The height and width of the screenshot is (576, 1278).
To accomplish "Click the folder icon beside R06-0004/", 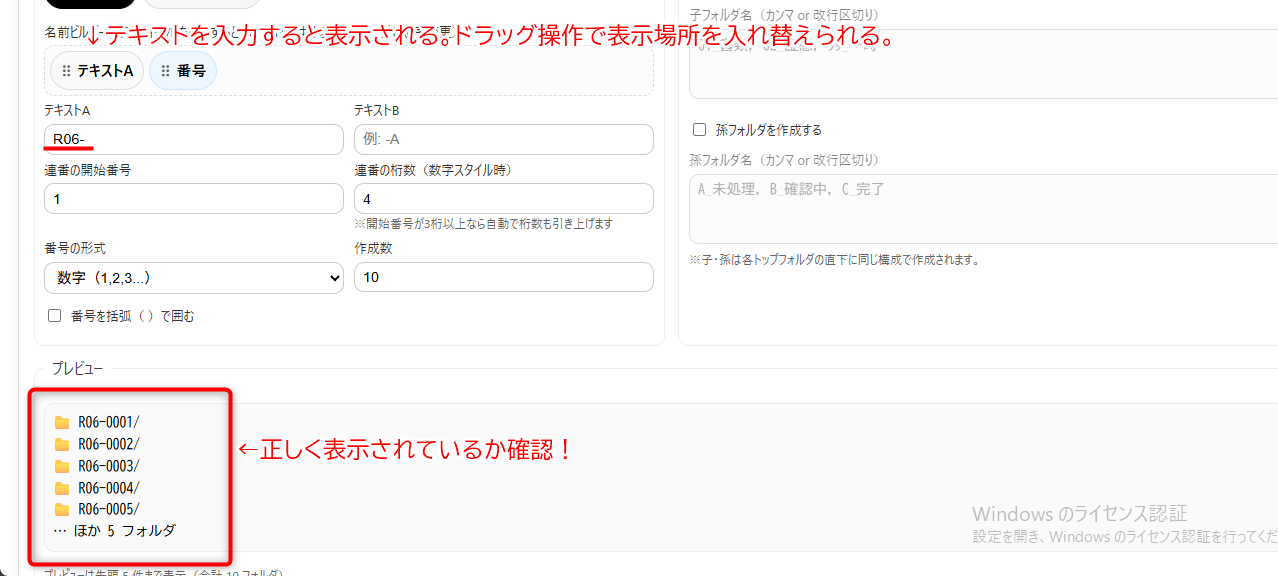I will point(62,488).
